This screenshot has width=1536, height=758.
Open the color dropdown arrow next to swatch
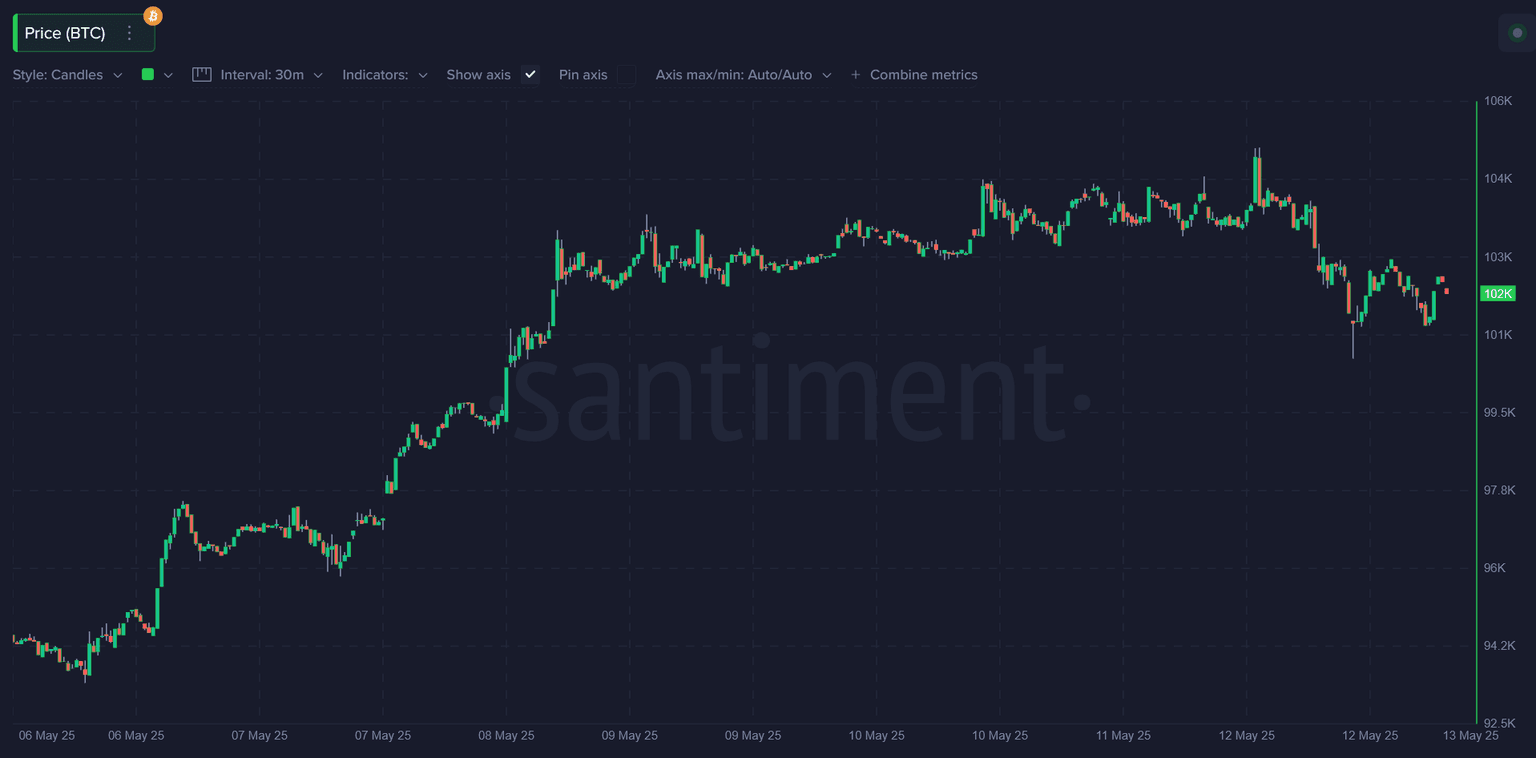coord(168,75)
